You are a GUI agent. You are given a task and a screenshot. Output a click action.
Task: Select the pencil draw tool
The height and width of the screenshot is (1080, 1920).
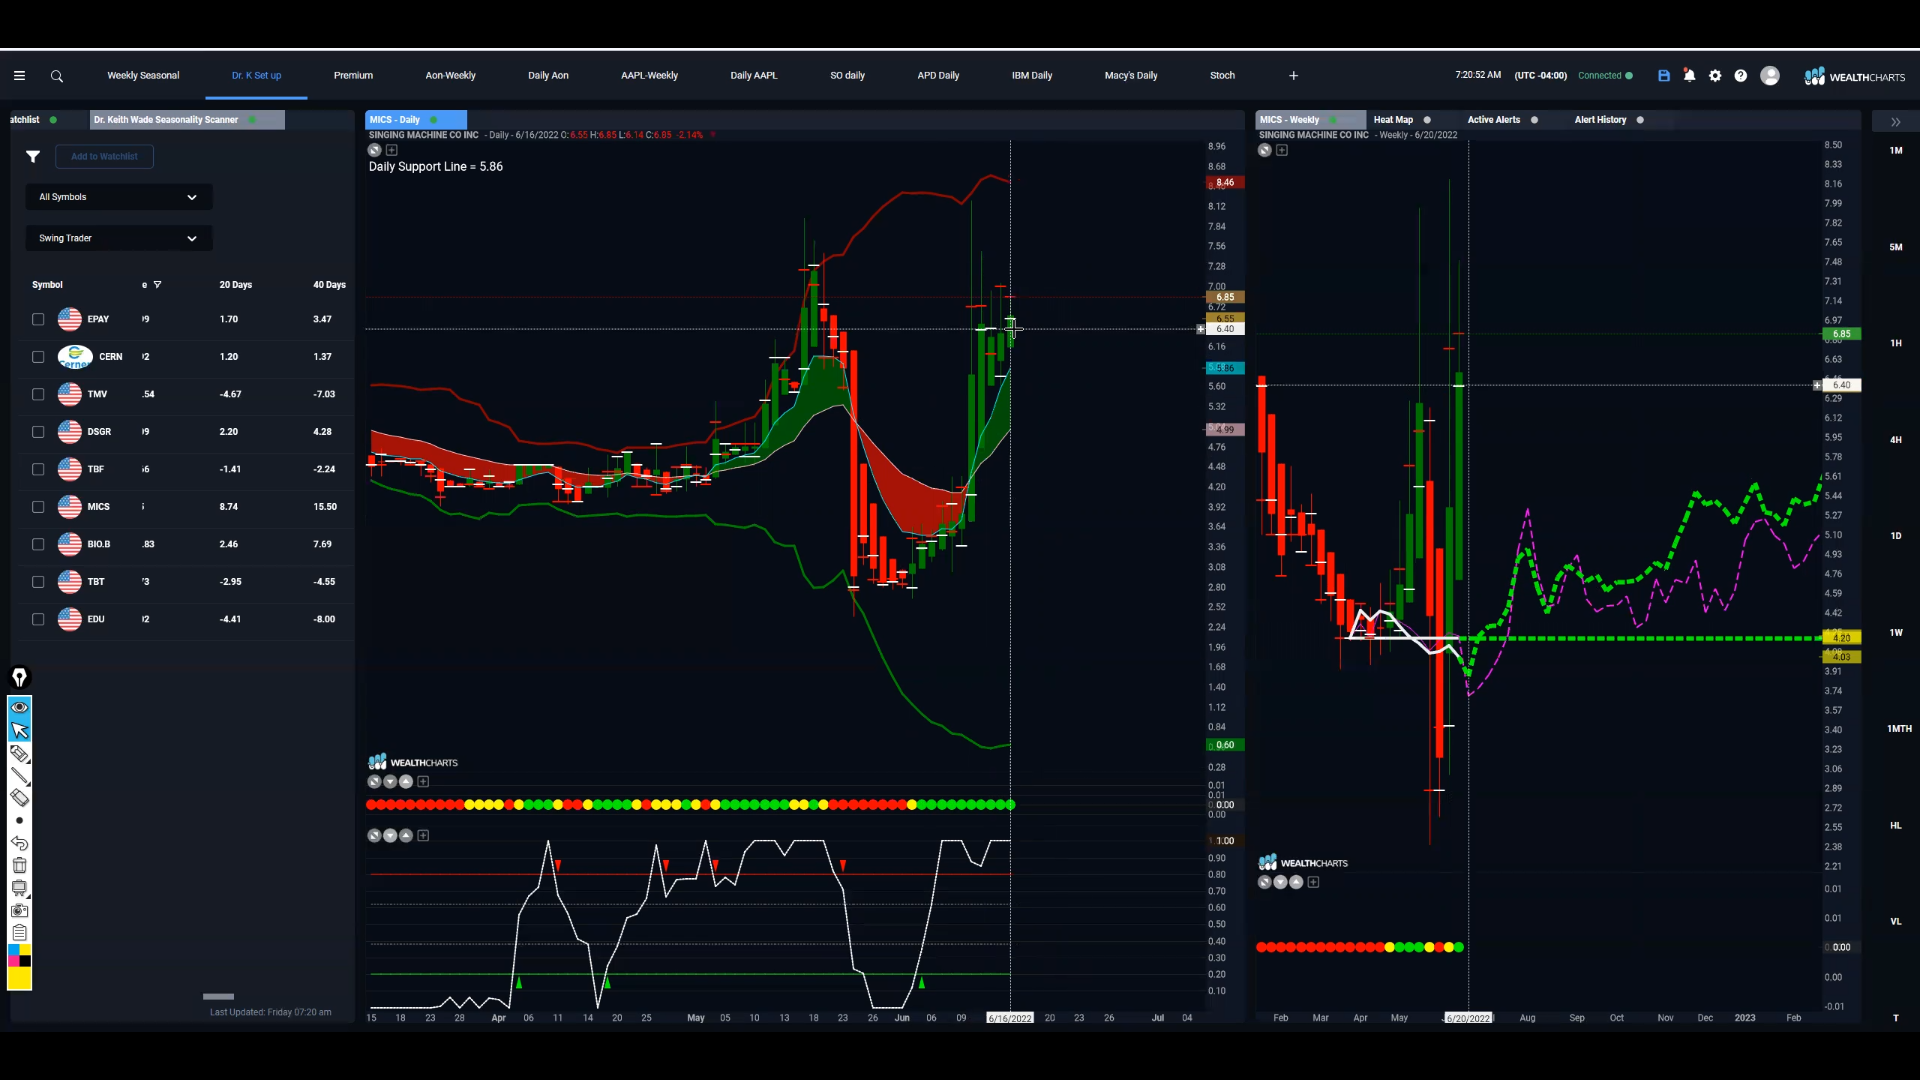tap(19, 753)
